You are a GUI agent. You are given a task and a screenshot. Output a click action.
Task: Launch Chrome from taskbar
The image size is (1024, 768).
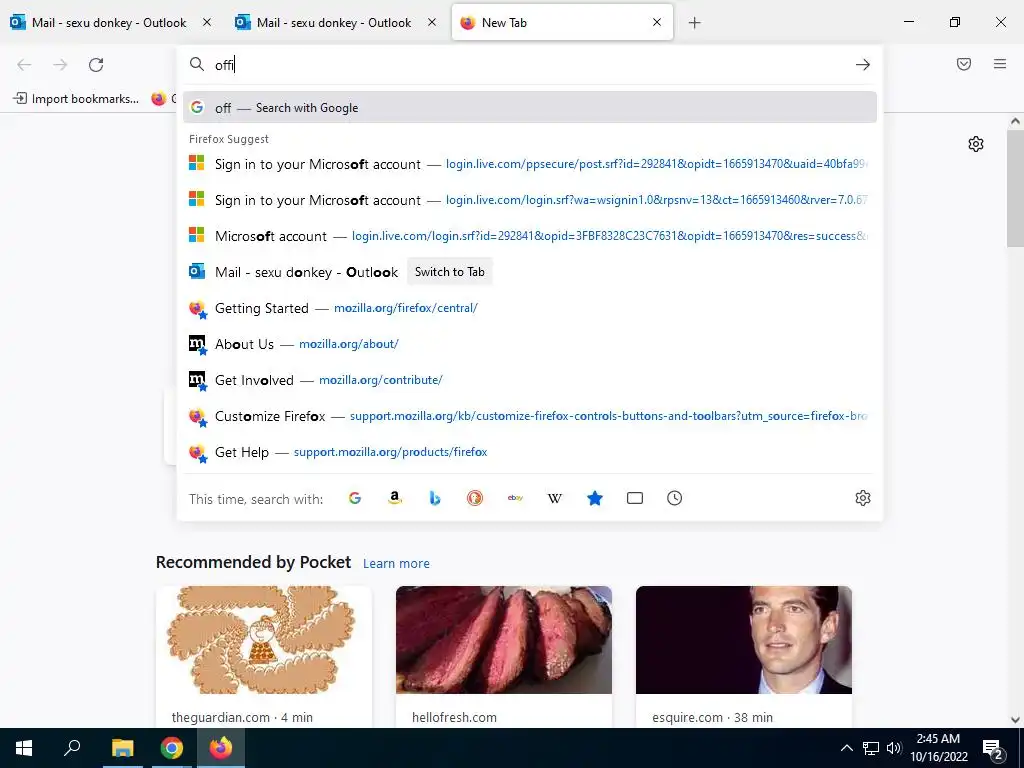pyautogui.click(x=172, y=748)
